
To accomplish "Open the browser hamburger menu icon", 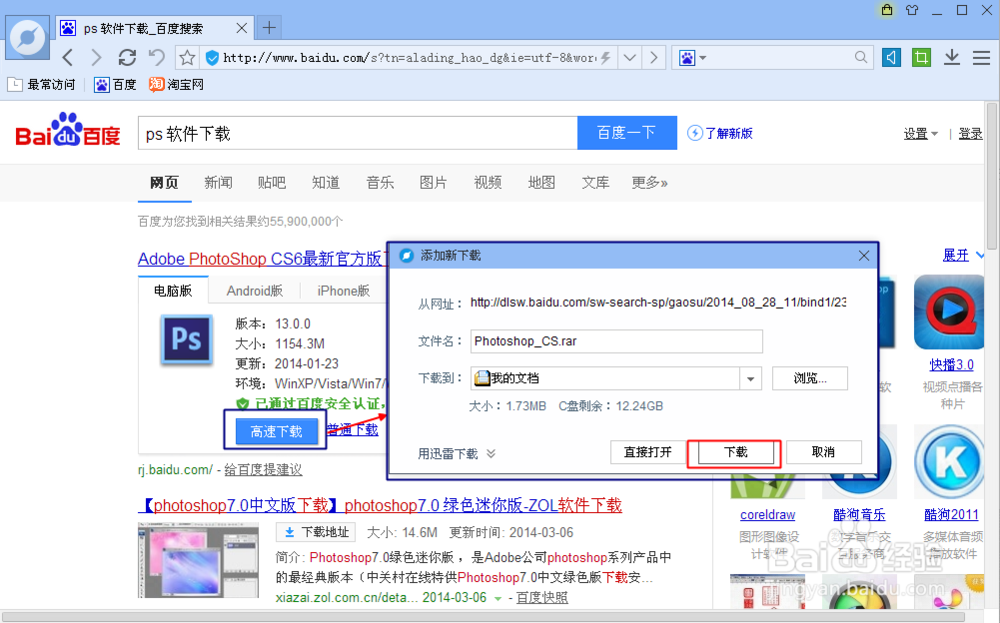I will (x=981, y=57).
